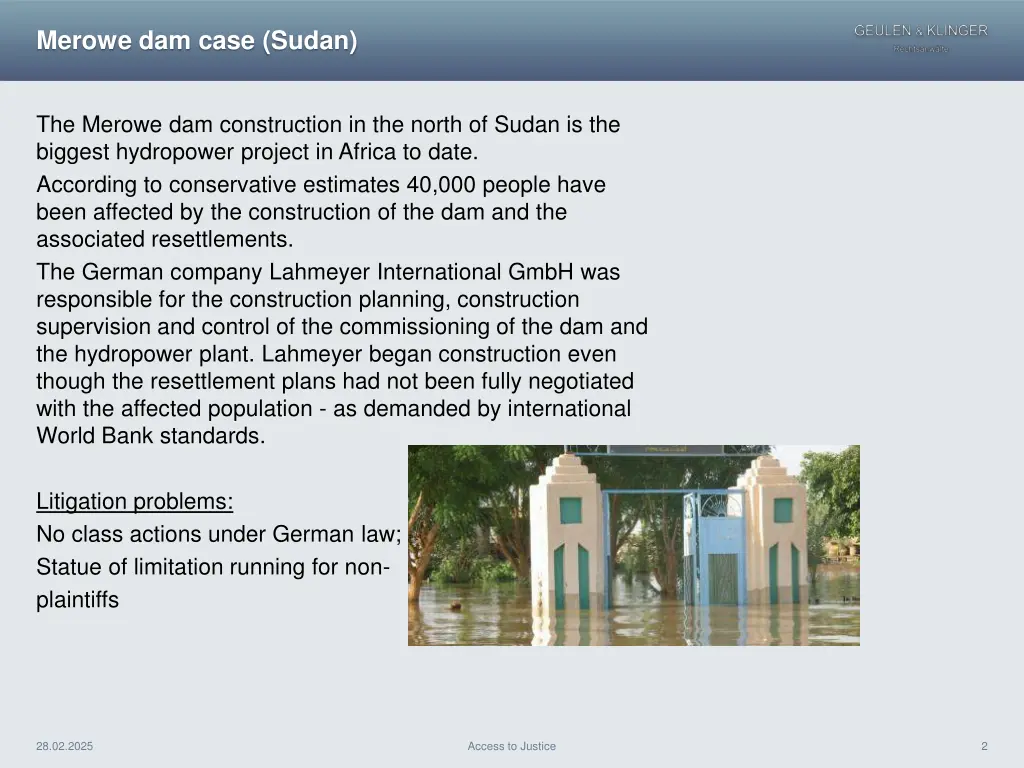1024x768 pixels.
Task: Click the Geulen & Klinger logo
Action: [920, 37]
